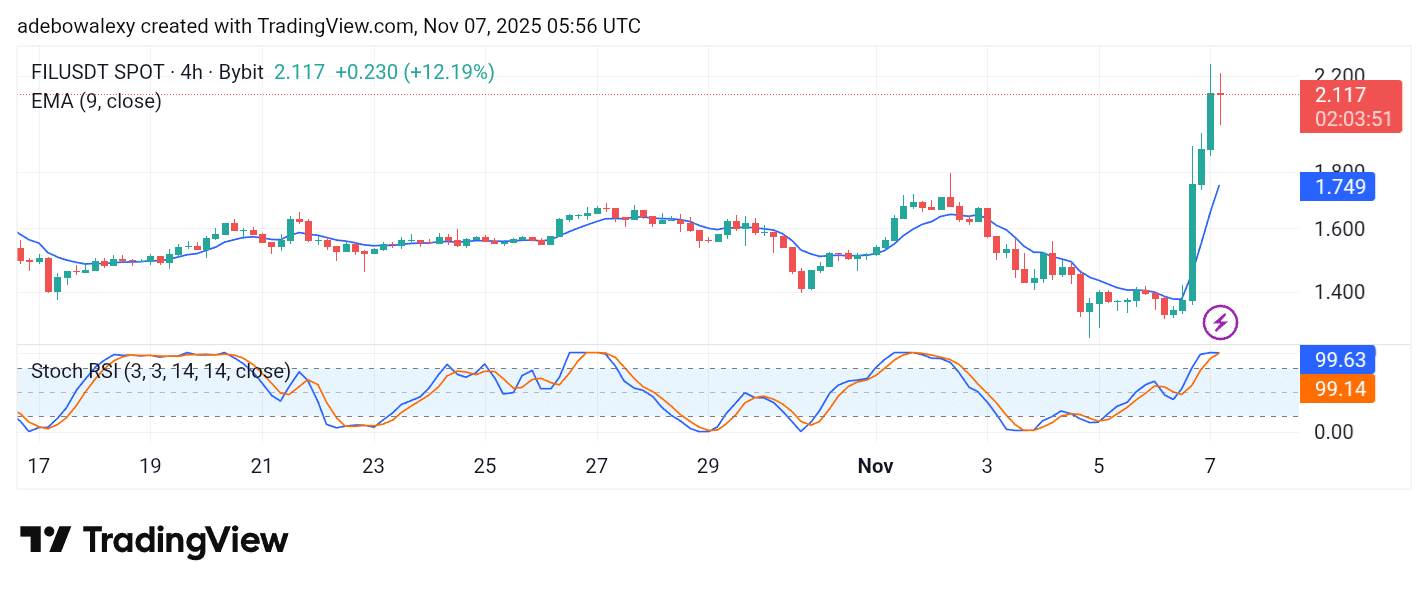Viewport: 1428px width, 591px height.
Task: Click the purple lightning bolt event icon
Action: [x=1221, y=321]
